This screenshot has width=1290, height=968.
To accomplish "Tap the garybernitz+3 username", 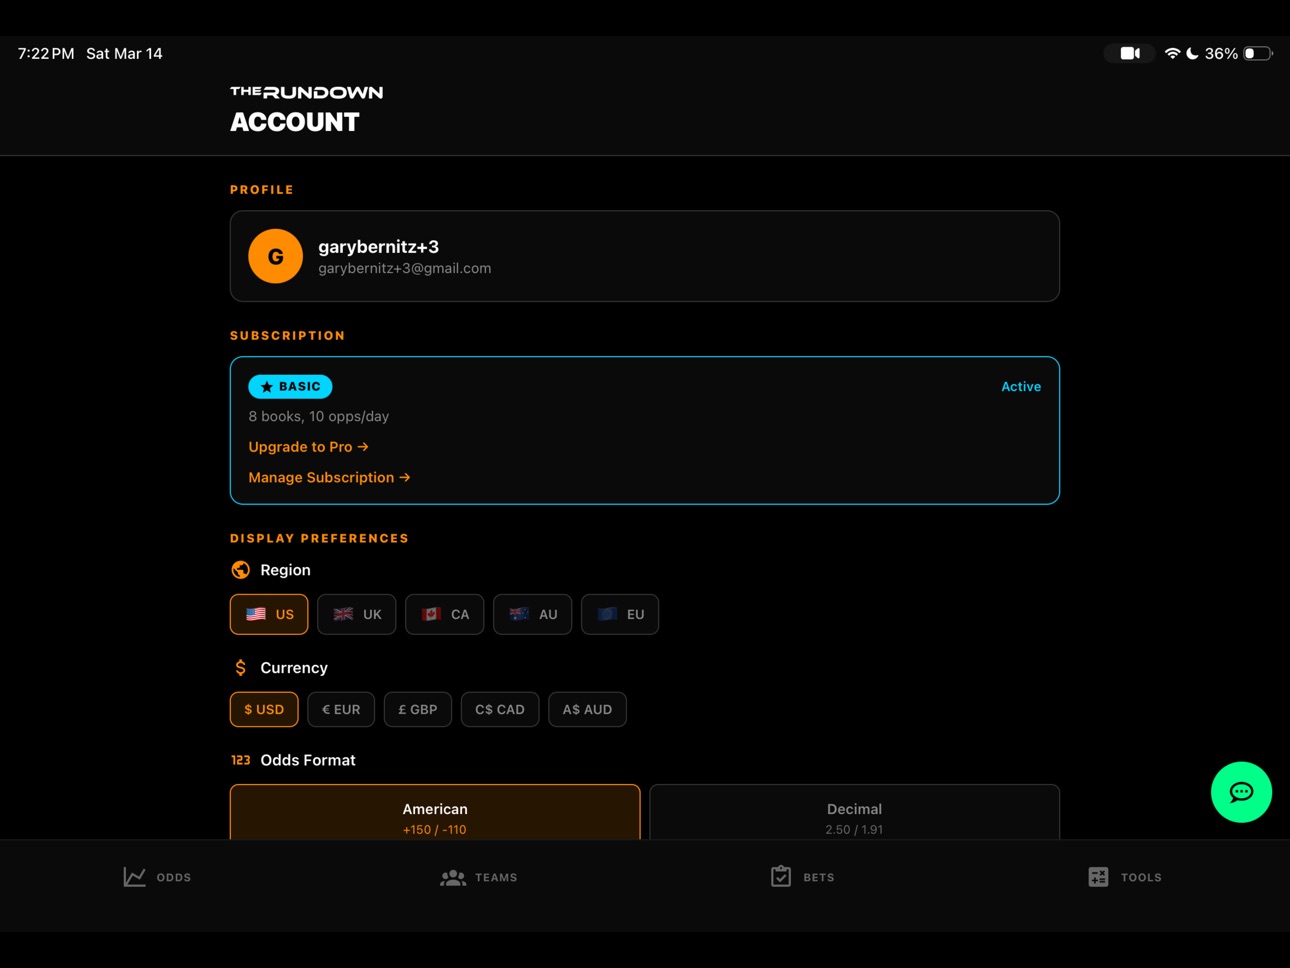I will tap(378, 246).
